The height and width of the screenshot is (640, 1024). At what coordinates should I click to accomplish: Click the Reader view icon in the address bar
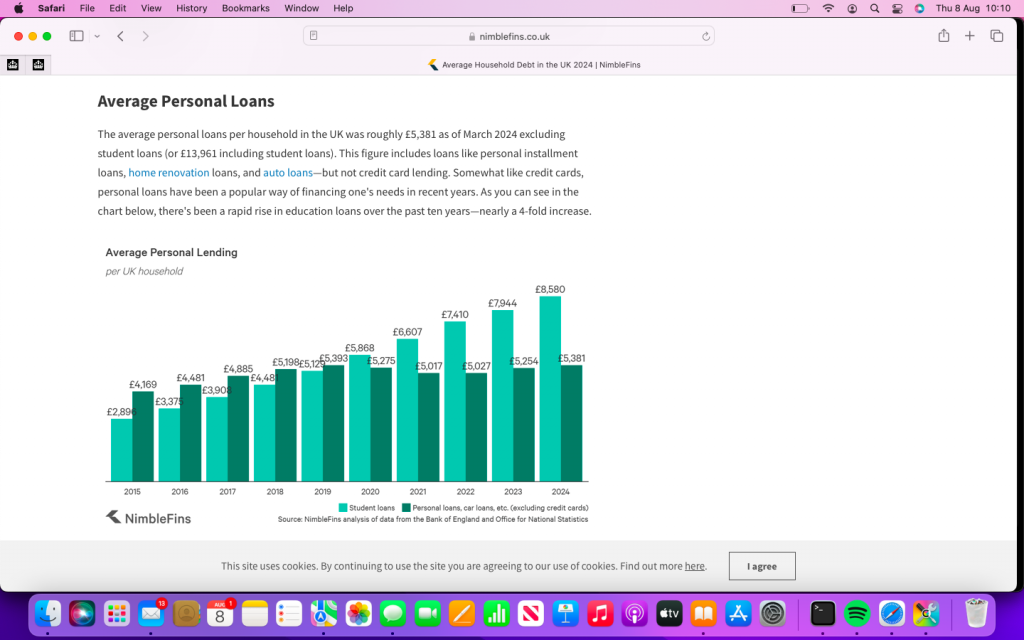tap(314, 36)
